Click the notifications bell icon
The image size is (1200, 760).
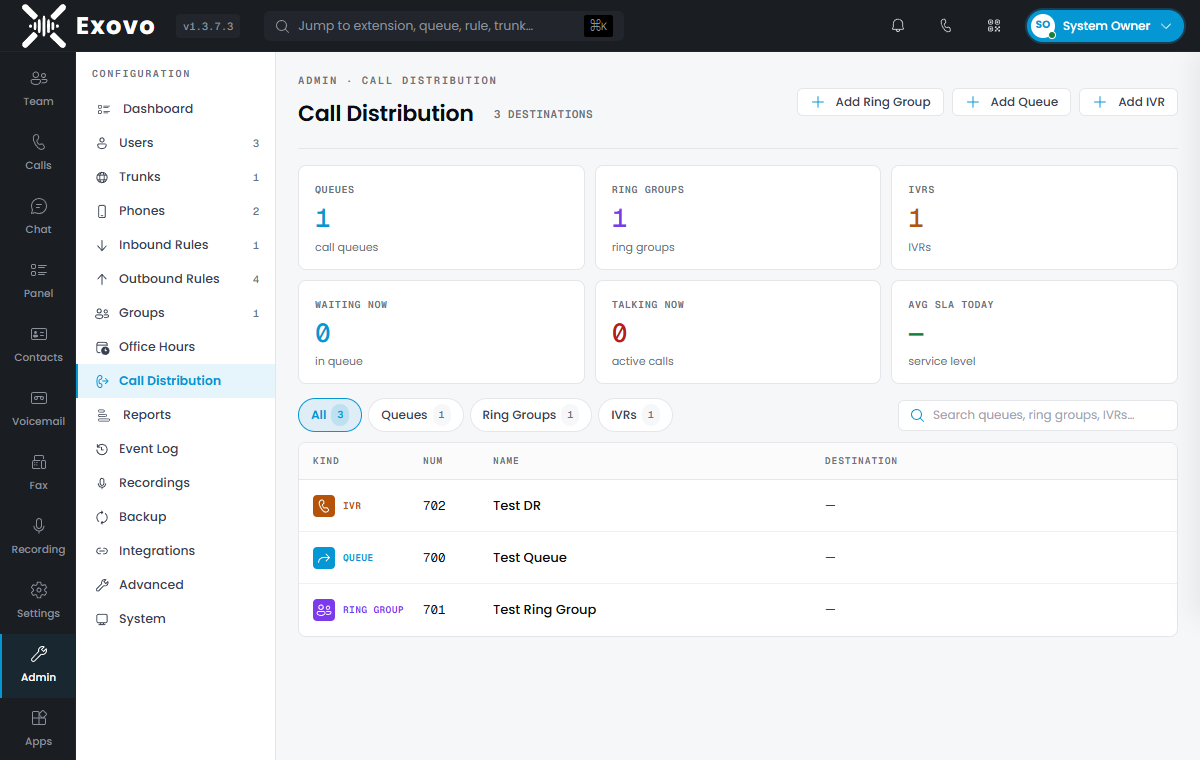coord(898,26)
